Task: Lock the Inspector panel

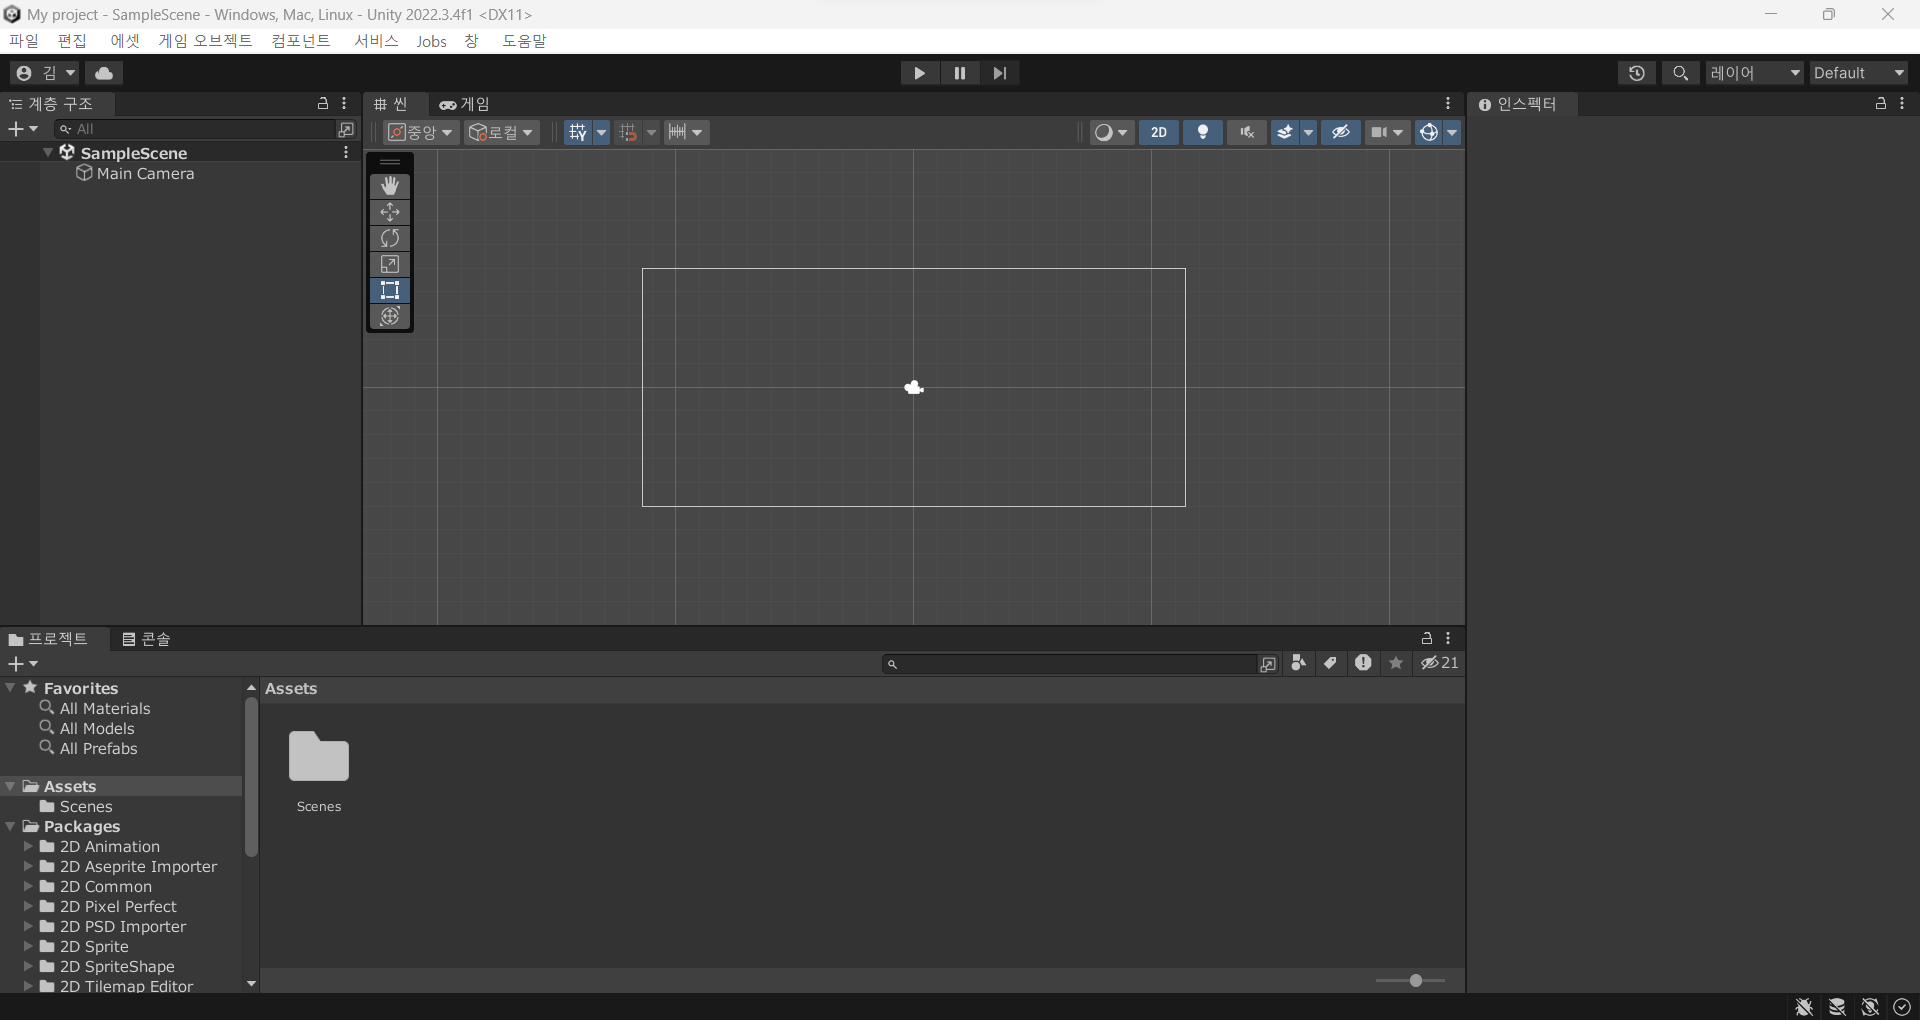Action: (x=1881, y=103)
